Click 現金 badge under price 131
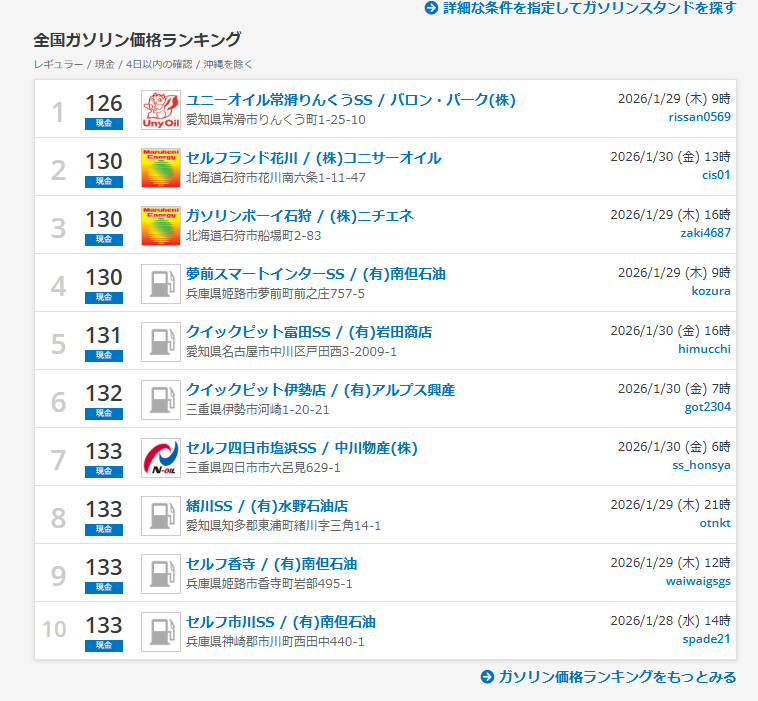 point(104,356)
